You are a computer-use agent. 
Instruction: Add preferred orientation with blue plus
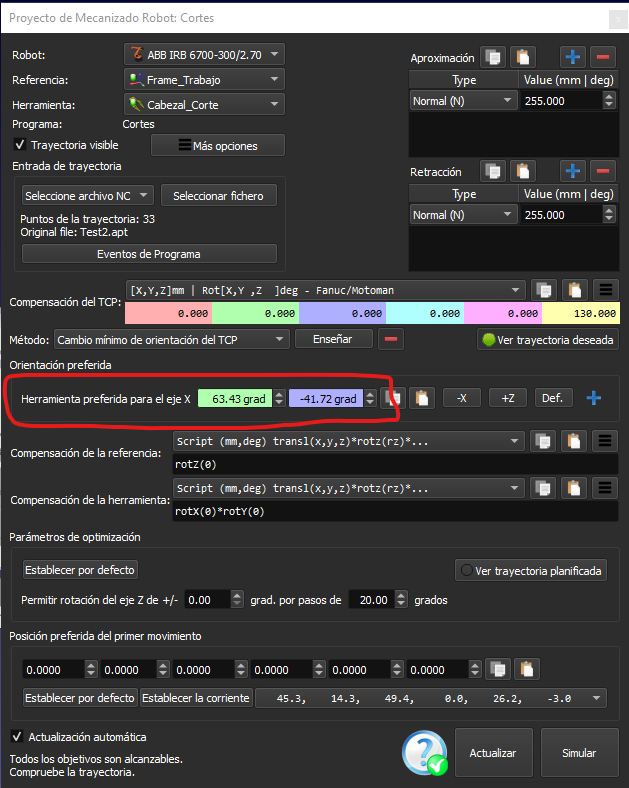click(x=594, y=398)
